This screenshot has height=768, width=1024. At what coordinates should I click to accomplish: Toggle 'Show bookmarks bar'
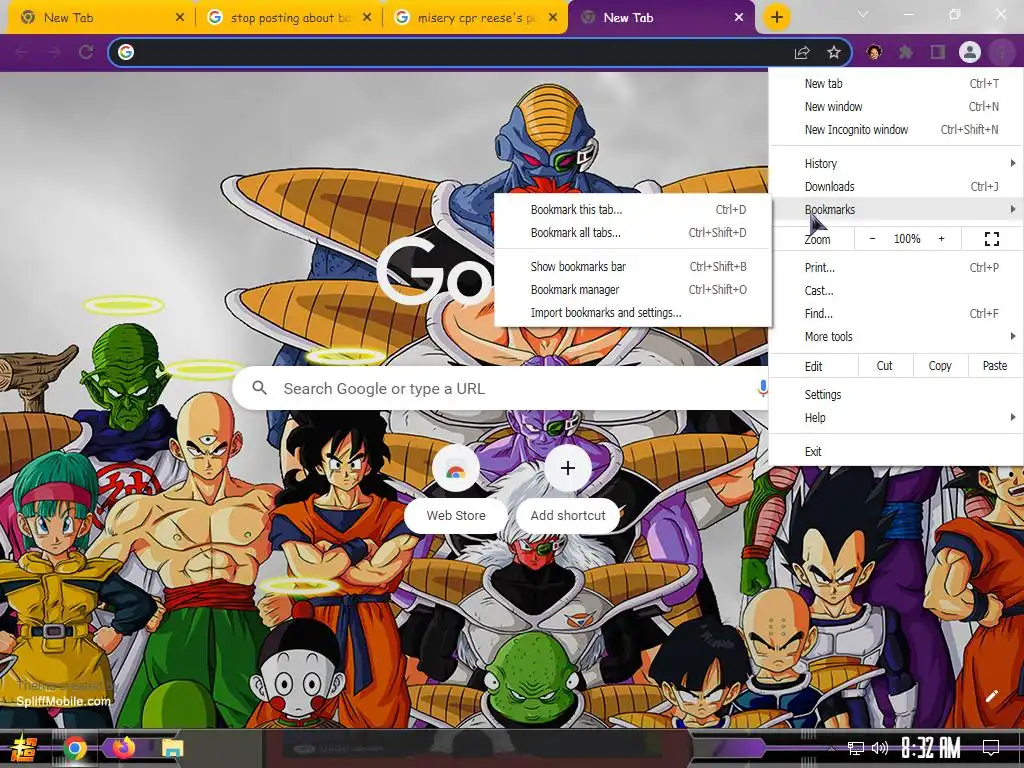[633, 266]
